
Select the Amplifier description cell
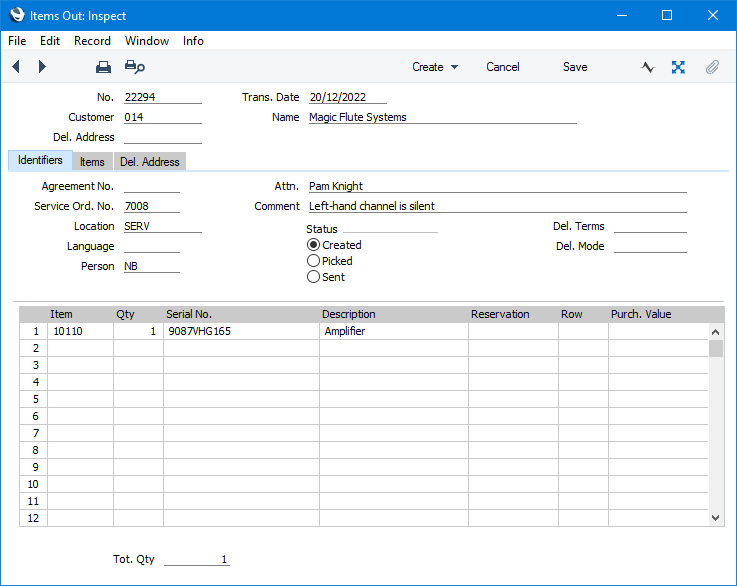[x=394, y=331]
